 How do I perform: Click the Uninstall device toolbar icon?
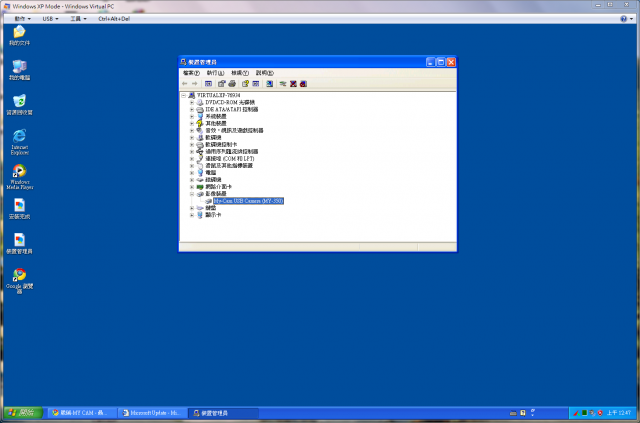(x=303, y=84)
